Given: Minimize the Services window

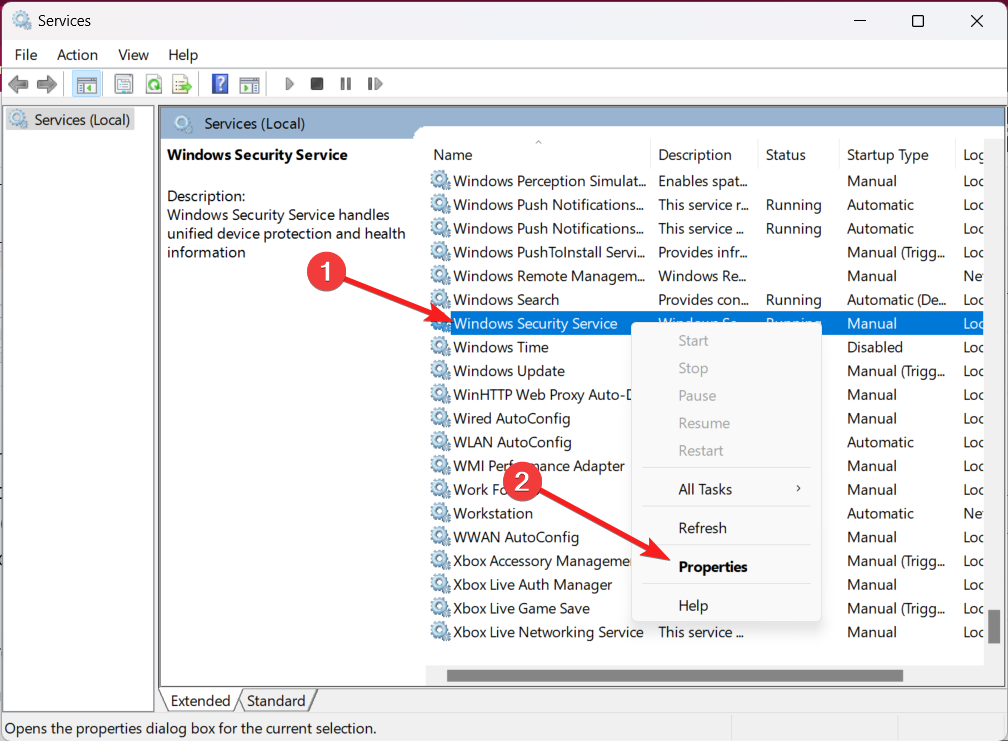Looking at the screenshot, I should (x=860, y=21).
